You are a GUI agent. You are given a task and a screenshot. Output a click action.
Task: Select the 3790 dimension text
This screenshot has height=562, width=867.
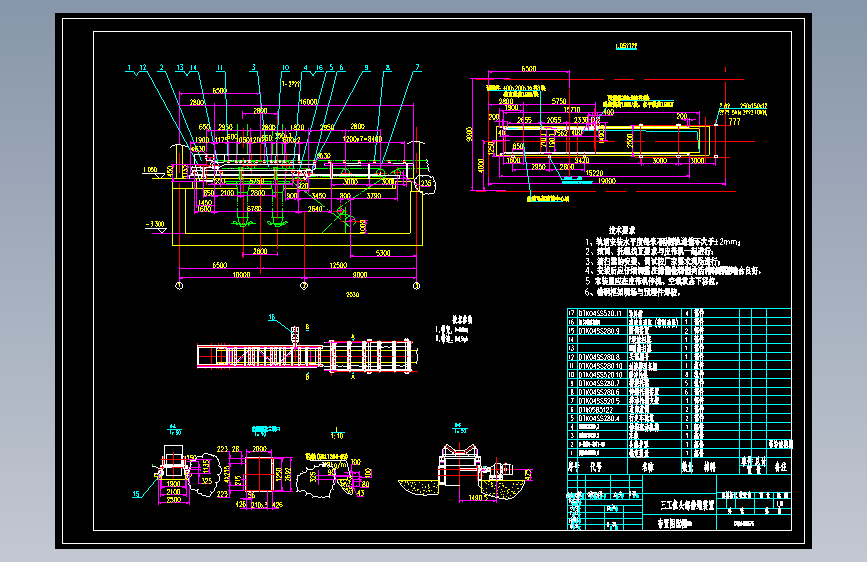click(374, 196)
